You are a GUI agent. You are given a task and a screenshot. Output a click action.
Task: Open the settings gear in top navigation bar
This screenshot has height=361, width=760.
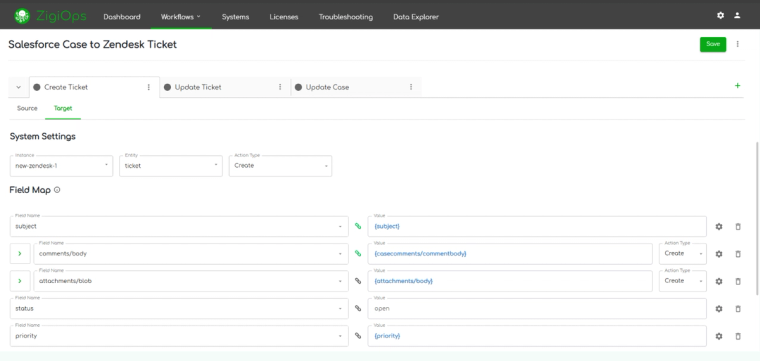[720, 16]
